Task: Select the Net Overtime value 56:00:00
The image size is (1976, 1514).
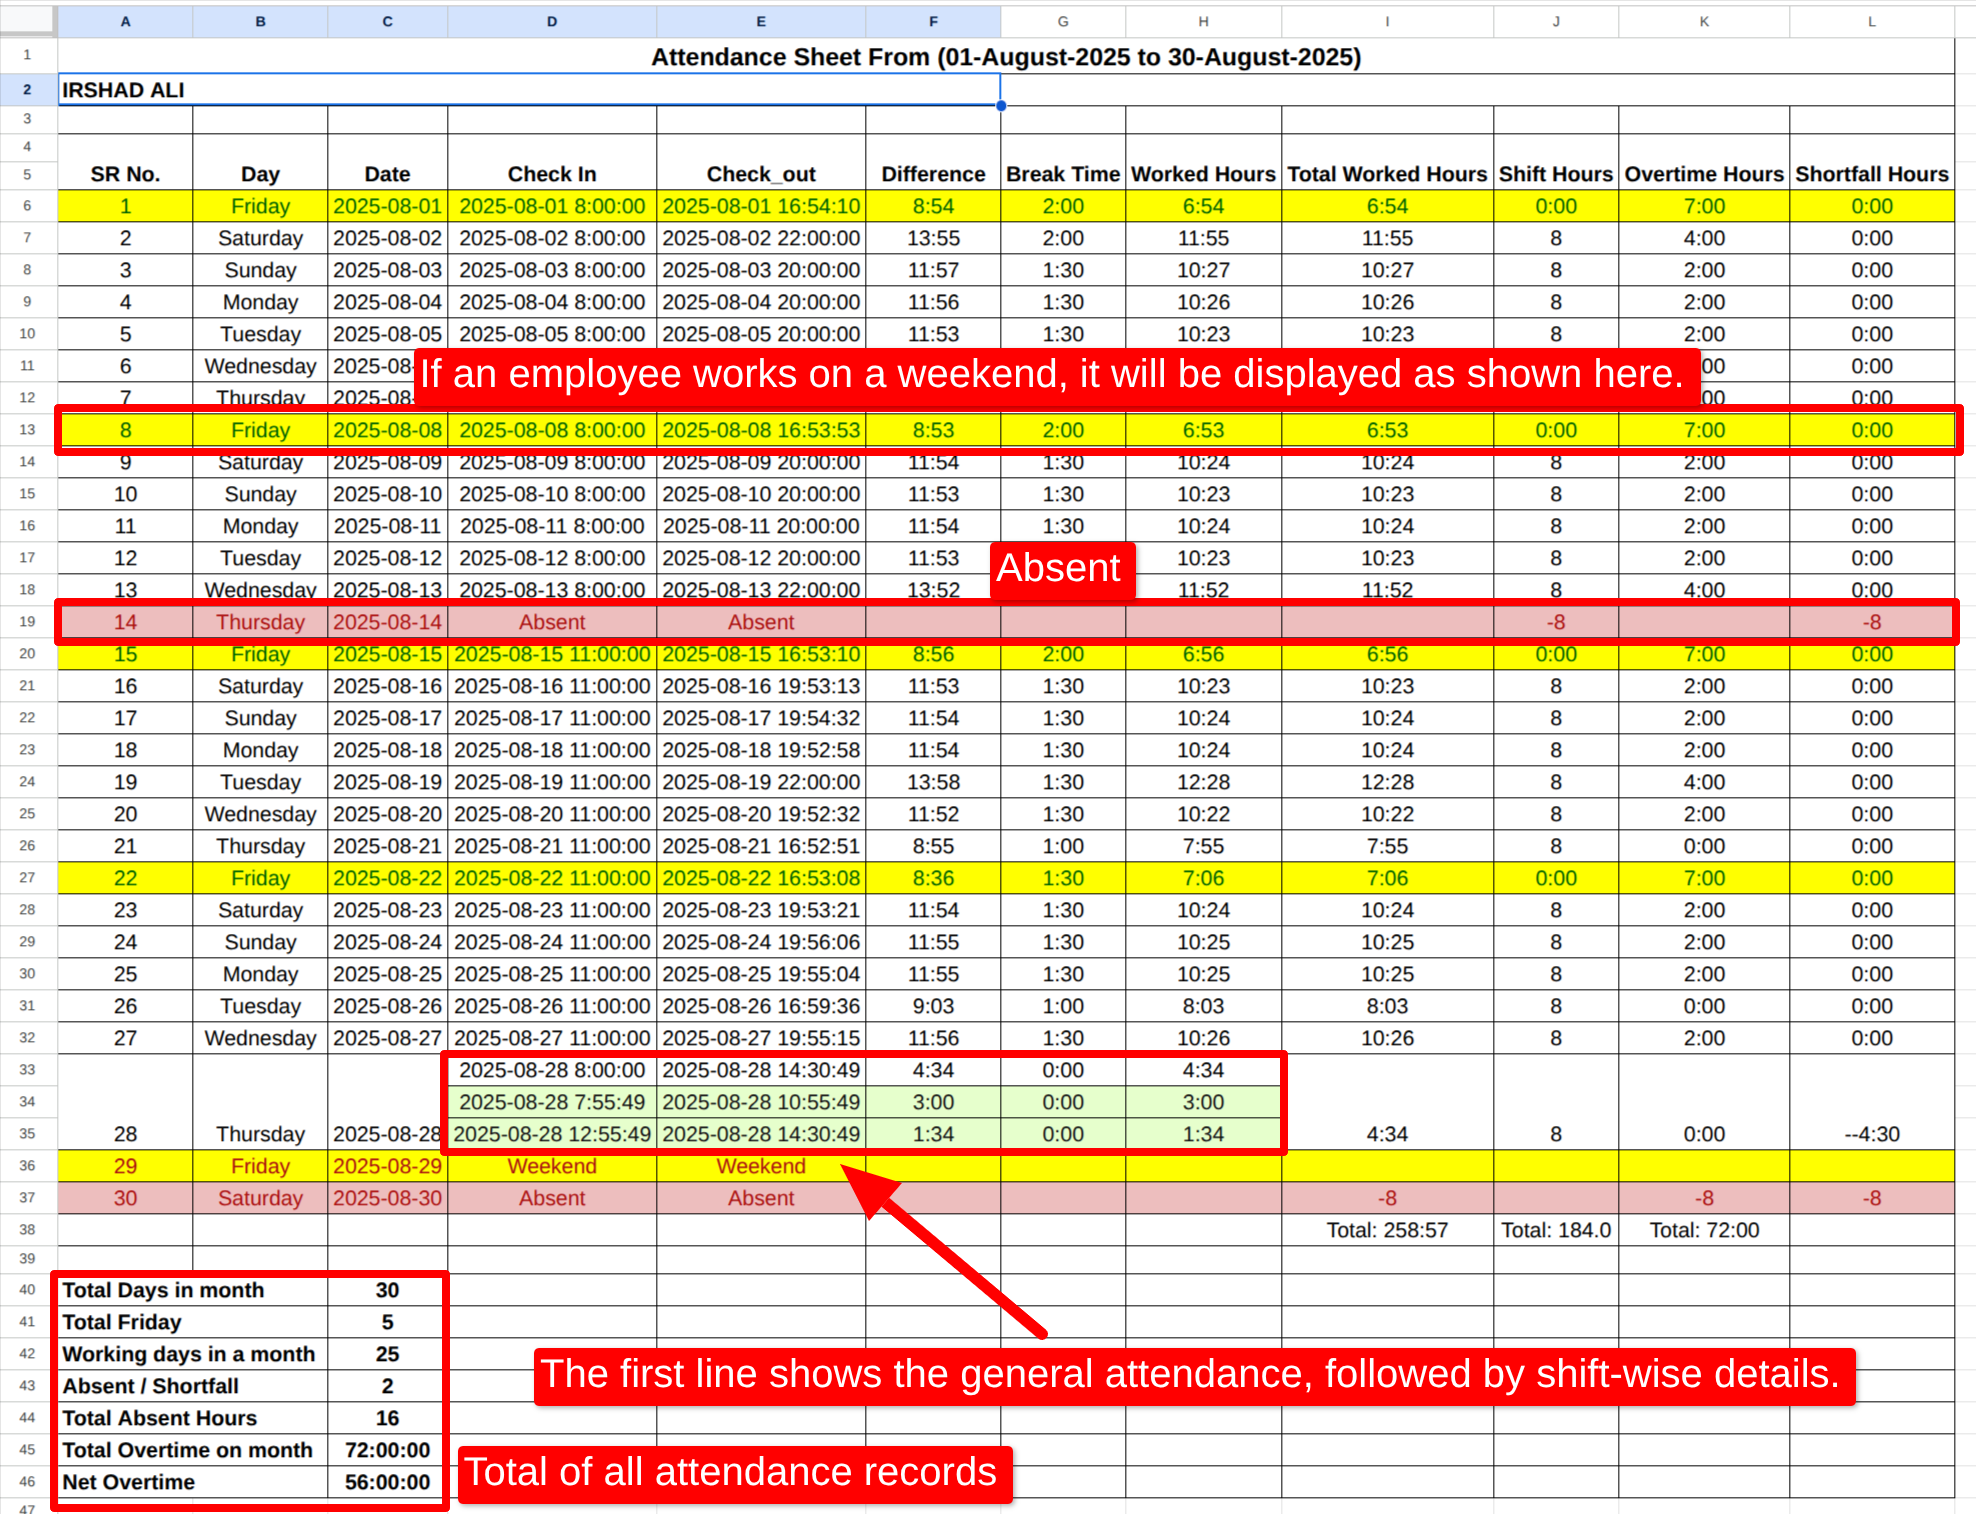Action: (387, 1482)
